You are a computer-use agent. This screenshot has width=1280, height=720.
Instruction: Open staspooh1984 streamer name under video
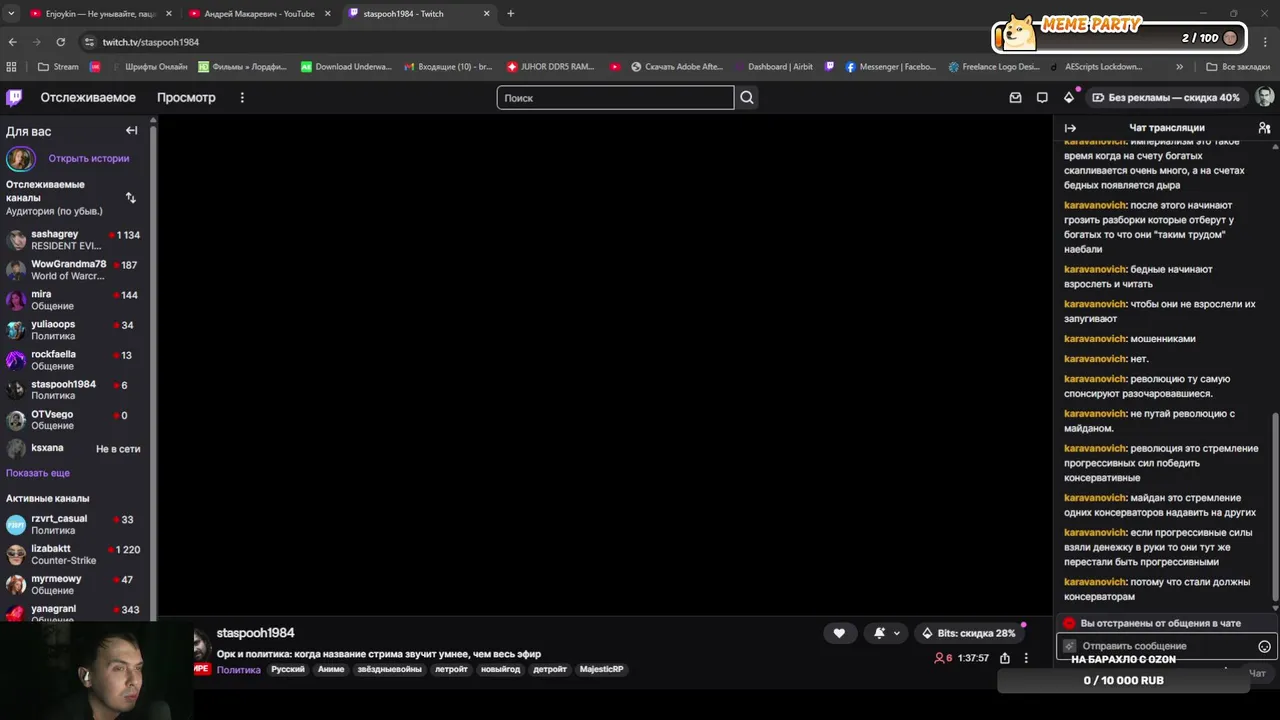point(255,633)
